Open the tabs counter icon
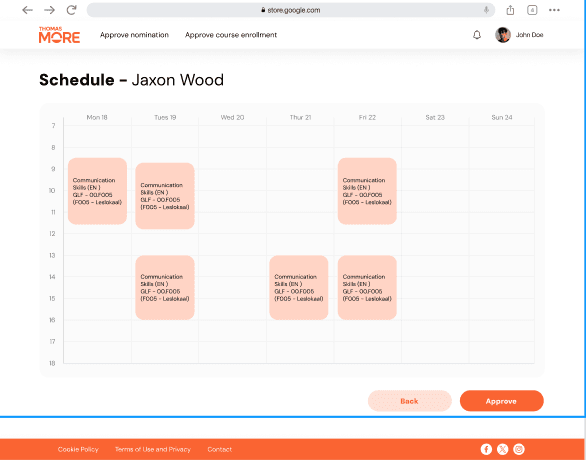 pyautogui.click(x=532, y=10)
